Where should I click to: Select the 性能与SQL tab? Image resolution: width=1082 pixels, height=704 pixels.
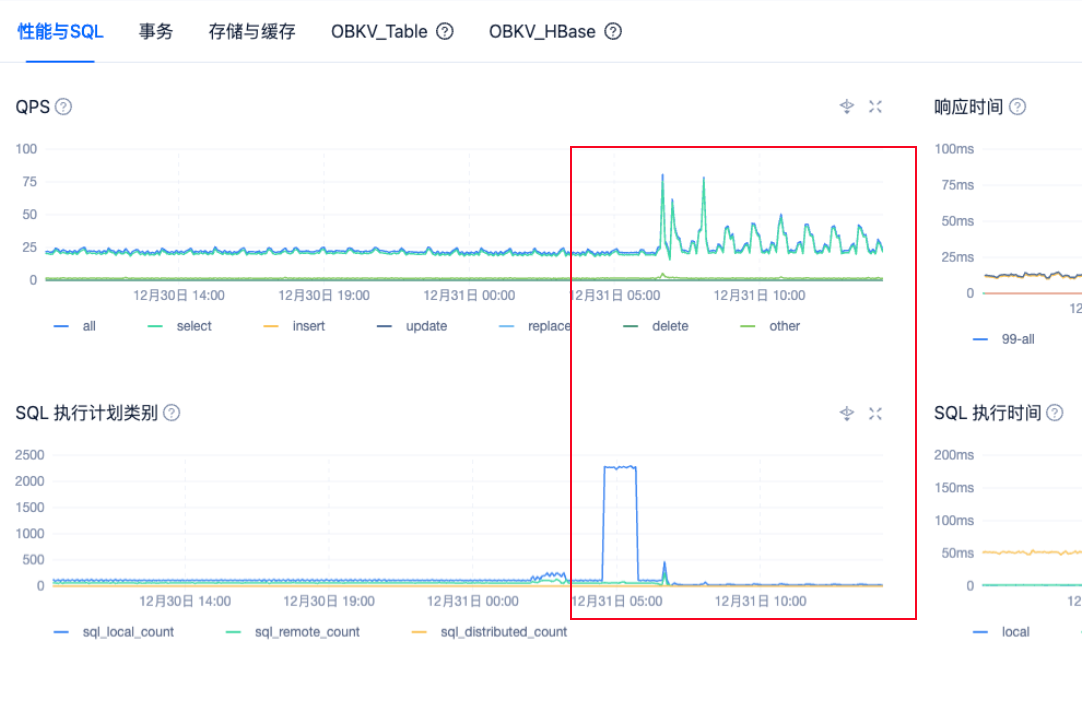pos(60,31)
